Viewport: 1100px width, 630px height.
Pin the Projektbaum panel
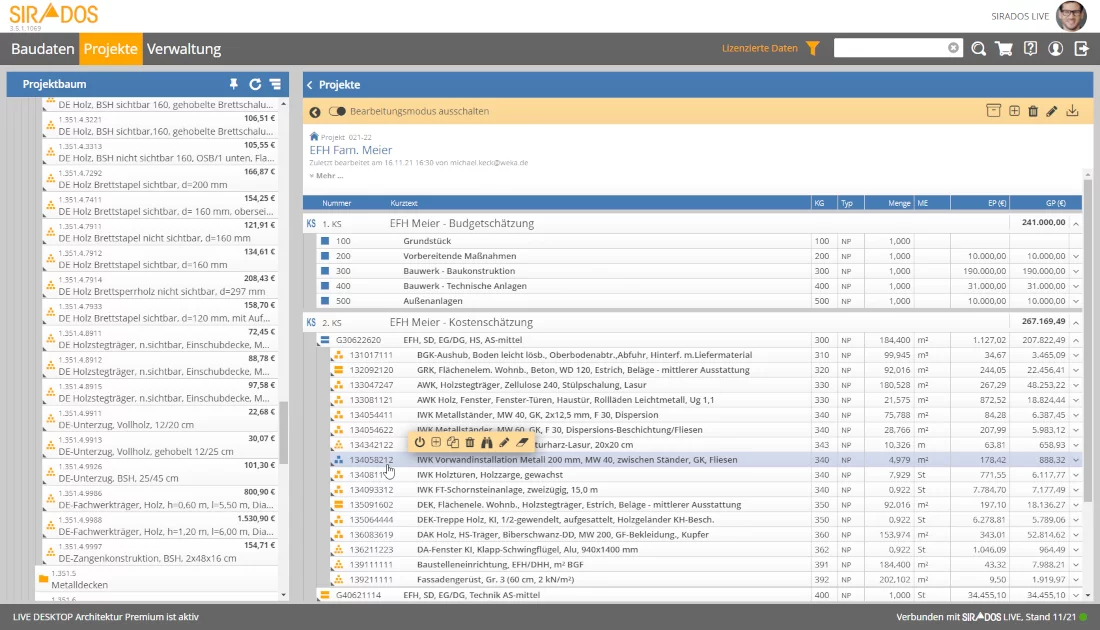point(234,85)
